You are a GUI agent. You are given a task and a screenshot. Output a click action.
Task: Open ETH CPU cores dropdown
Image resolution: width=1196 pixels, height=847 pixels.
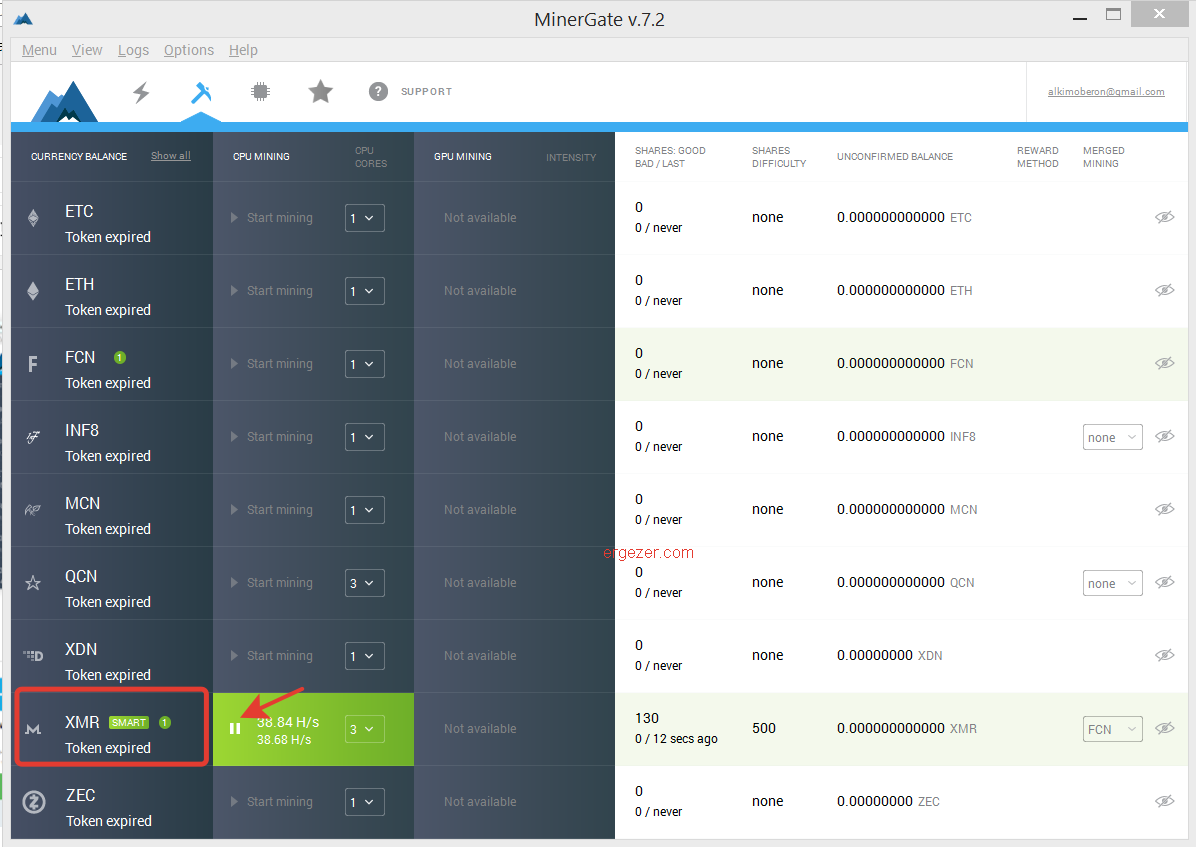(365, 291)
